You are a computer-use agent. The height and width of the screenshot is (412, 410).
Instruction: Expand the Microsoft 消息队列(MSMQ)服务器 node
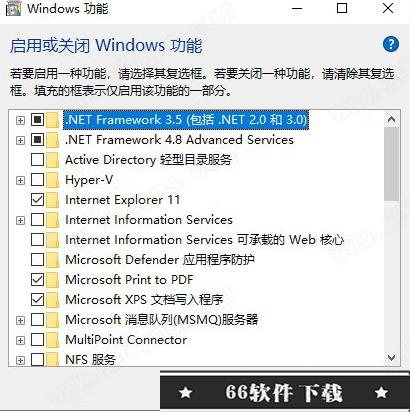(x=20, y=320)
